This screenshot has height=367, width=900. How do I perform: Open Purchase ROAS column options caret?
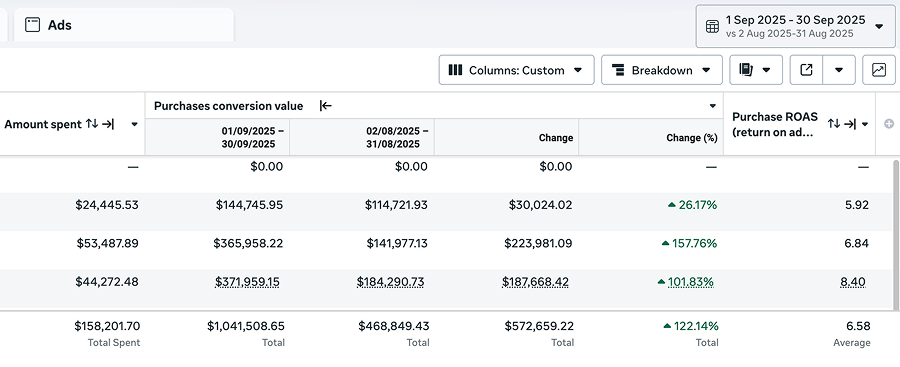click(x=864, y=124)
